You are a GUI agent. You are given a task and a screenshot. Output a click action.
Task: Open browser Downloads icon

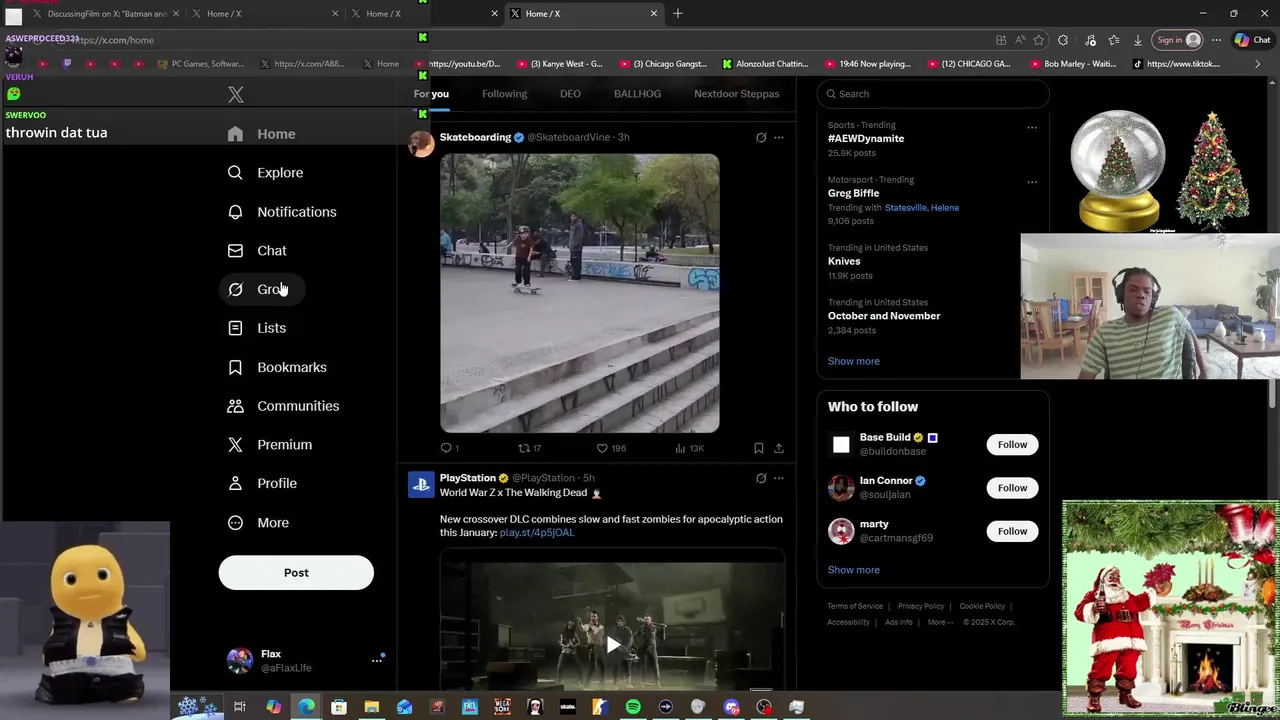coord(1138,40)
